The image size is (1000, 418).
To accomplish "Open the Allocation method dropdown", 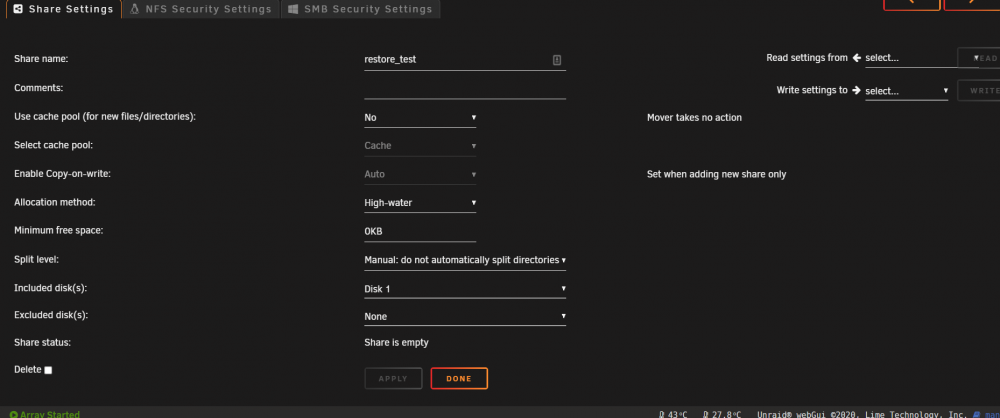I will [420, 203].
